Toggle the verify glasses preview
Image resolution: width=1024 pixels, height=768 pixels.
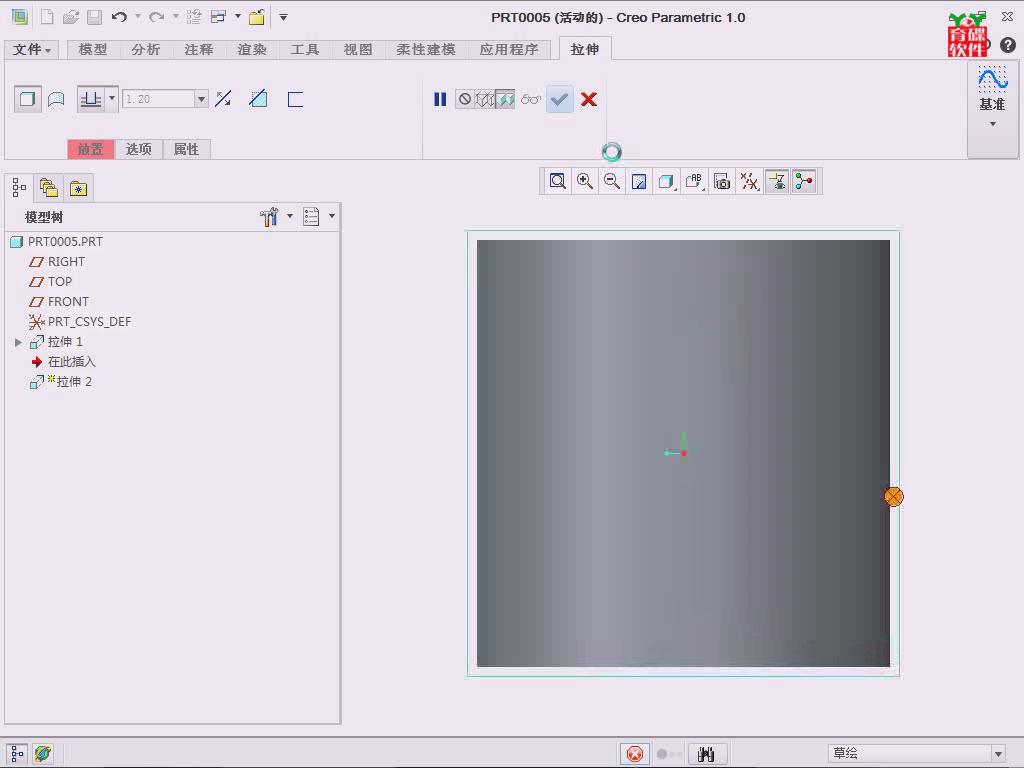531,99
